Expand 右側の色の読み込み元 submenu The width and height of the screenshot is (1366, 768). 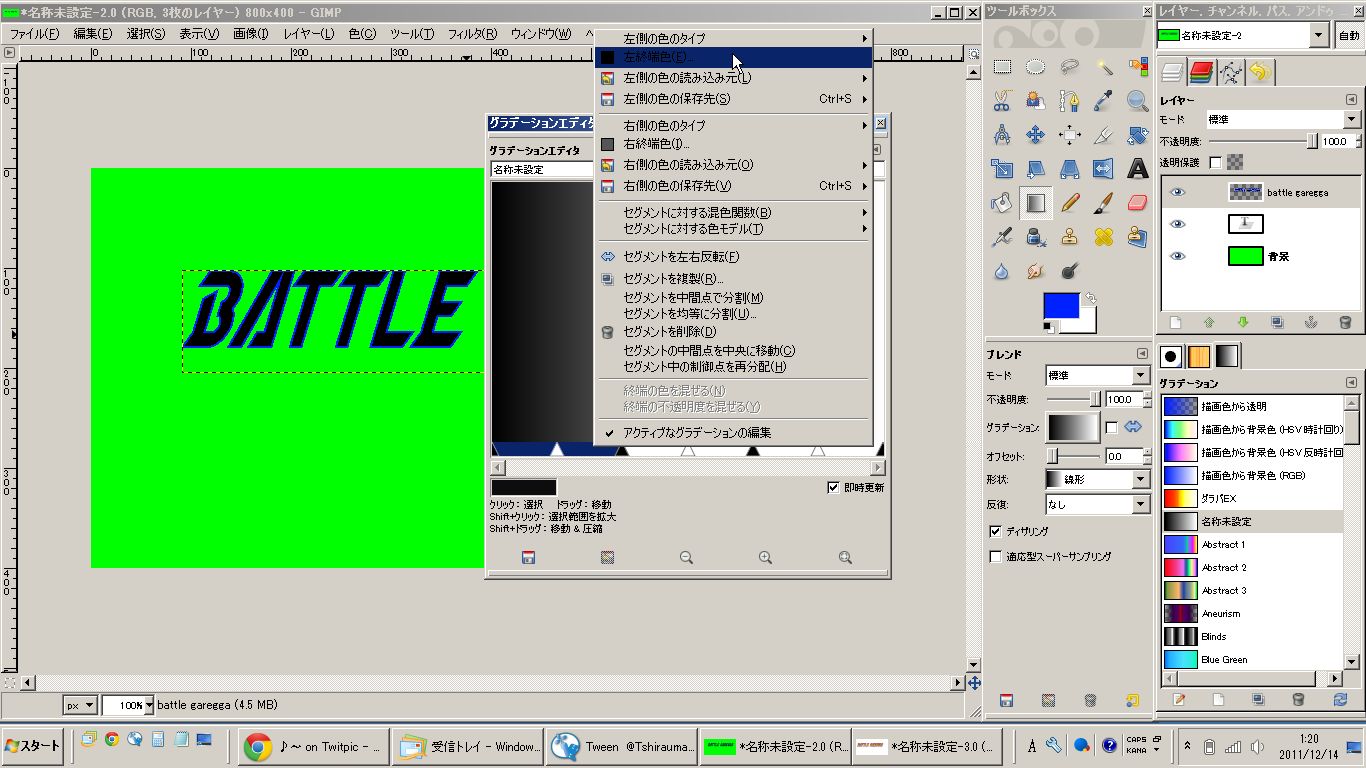(733, 165)
